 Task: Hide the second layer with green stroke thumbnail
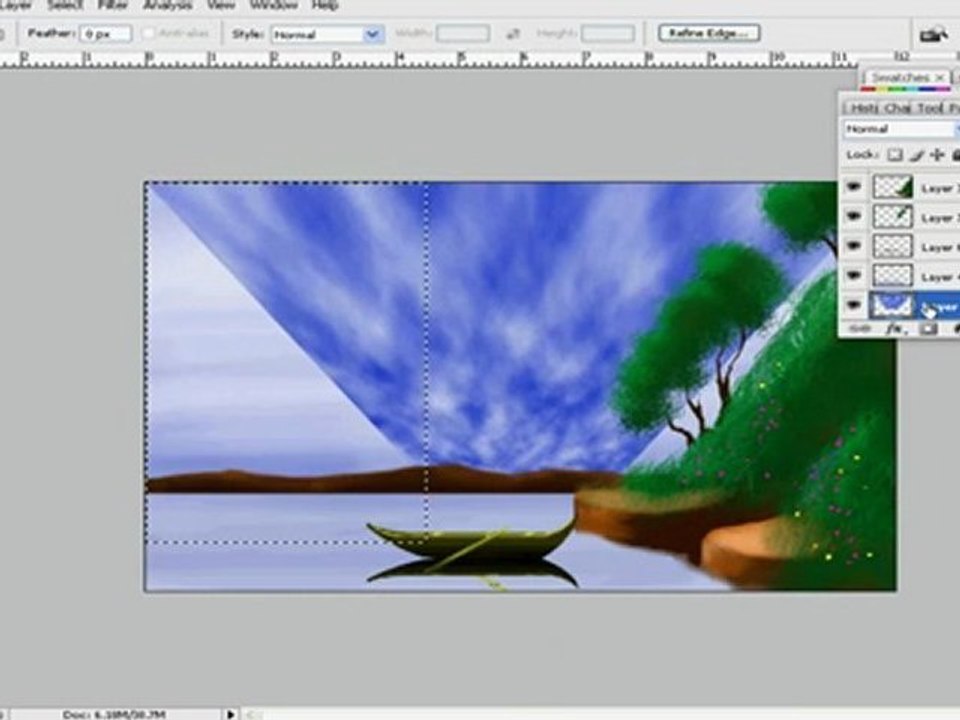(853, 216)
